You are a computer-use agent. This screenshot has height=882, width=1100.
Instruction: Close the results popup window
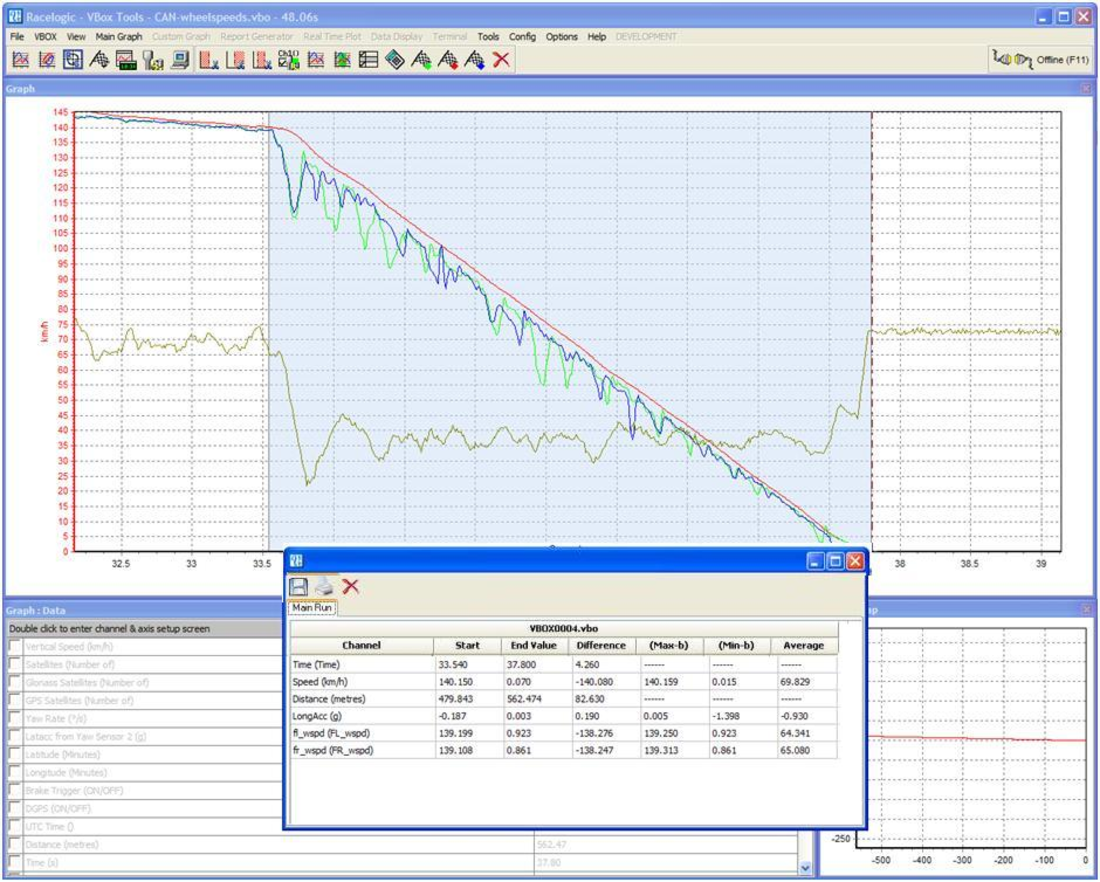point(854,561)
